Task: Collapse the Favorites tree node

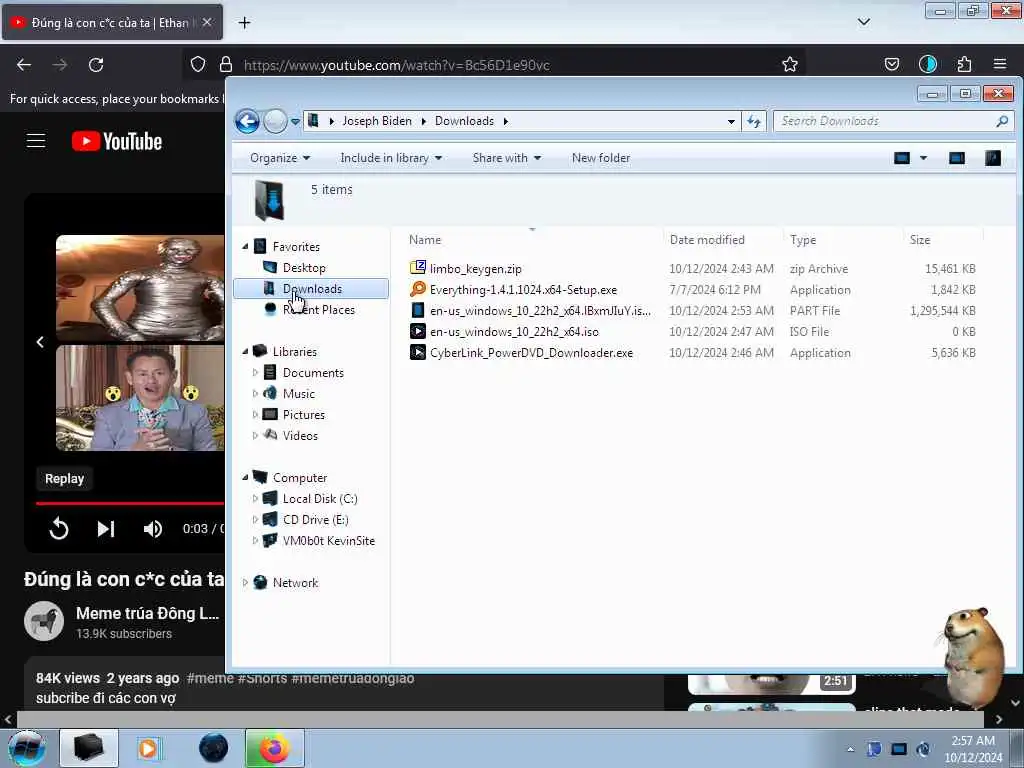Action: tap(245, 246)
